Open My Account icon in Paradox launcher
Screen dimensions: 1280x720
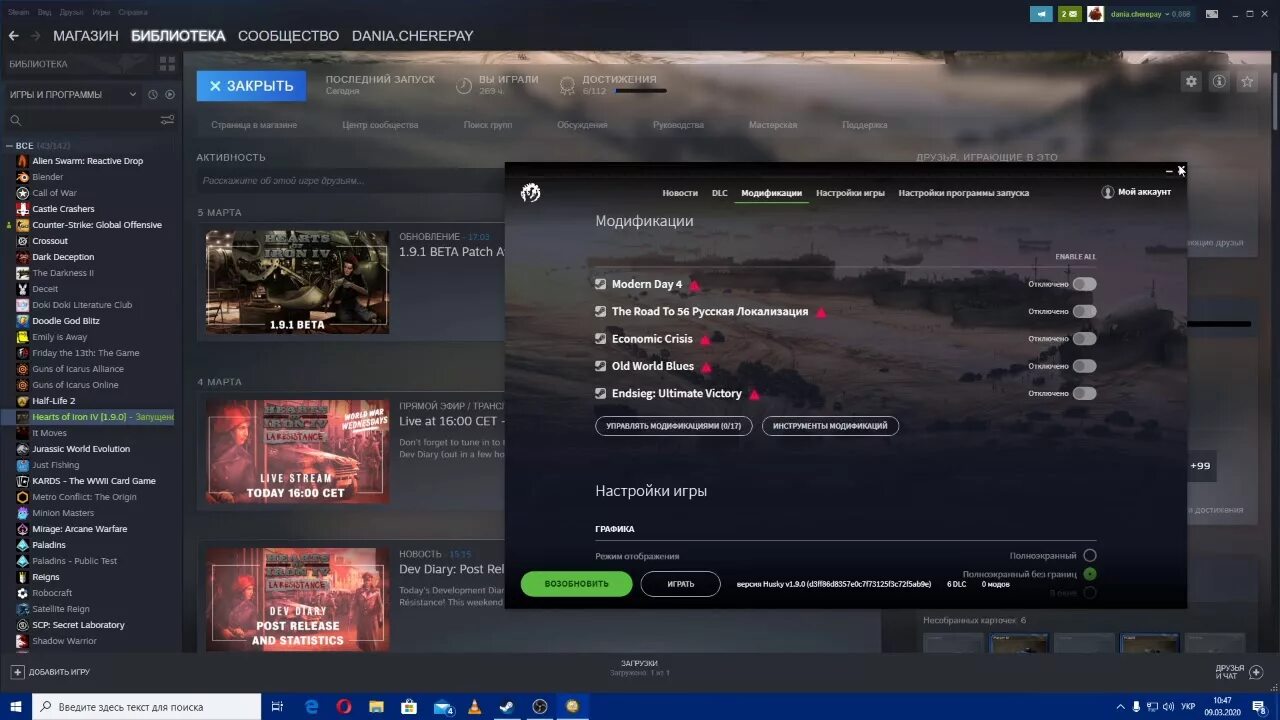click(x=1107, y=192)
